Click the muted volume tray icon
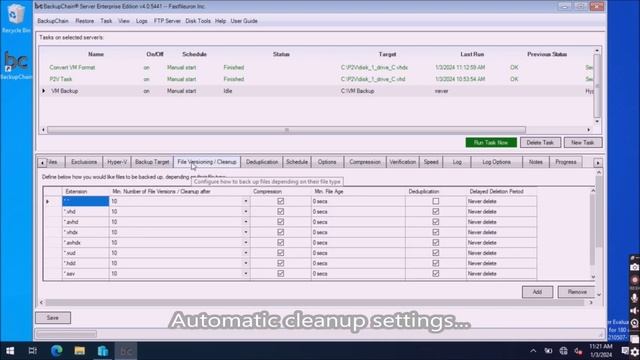 coord(578,351)
